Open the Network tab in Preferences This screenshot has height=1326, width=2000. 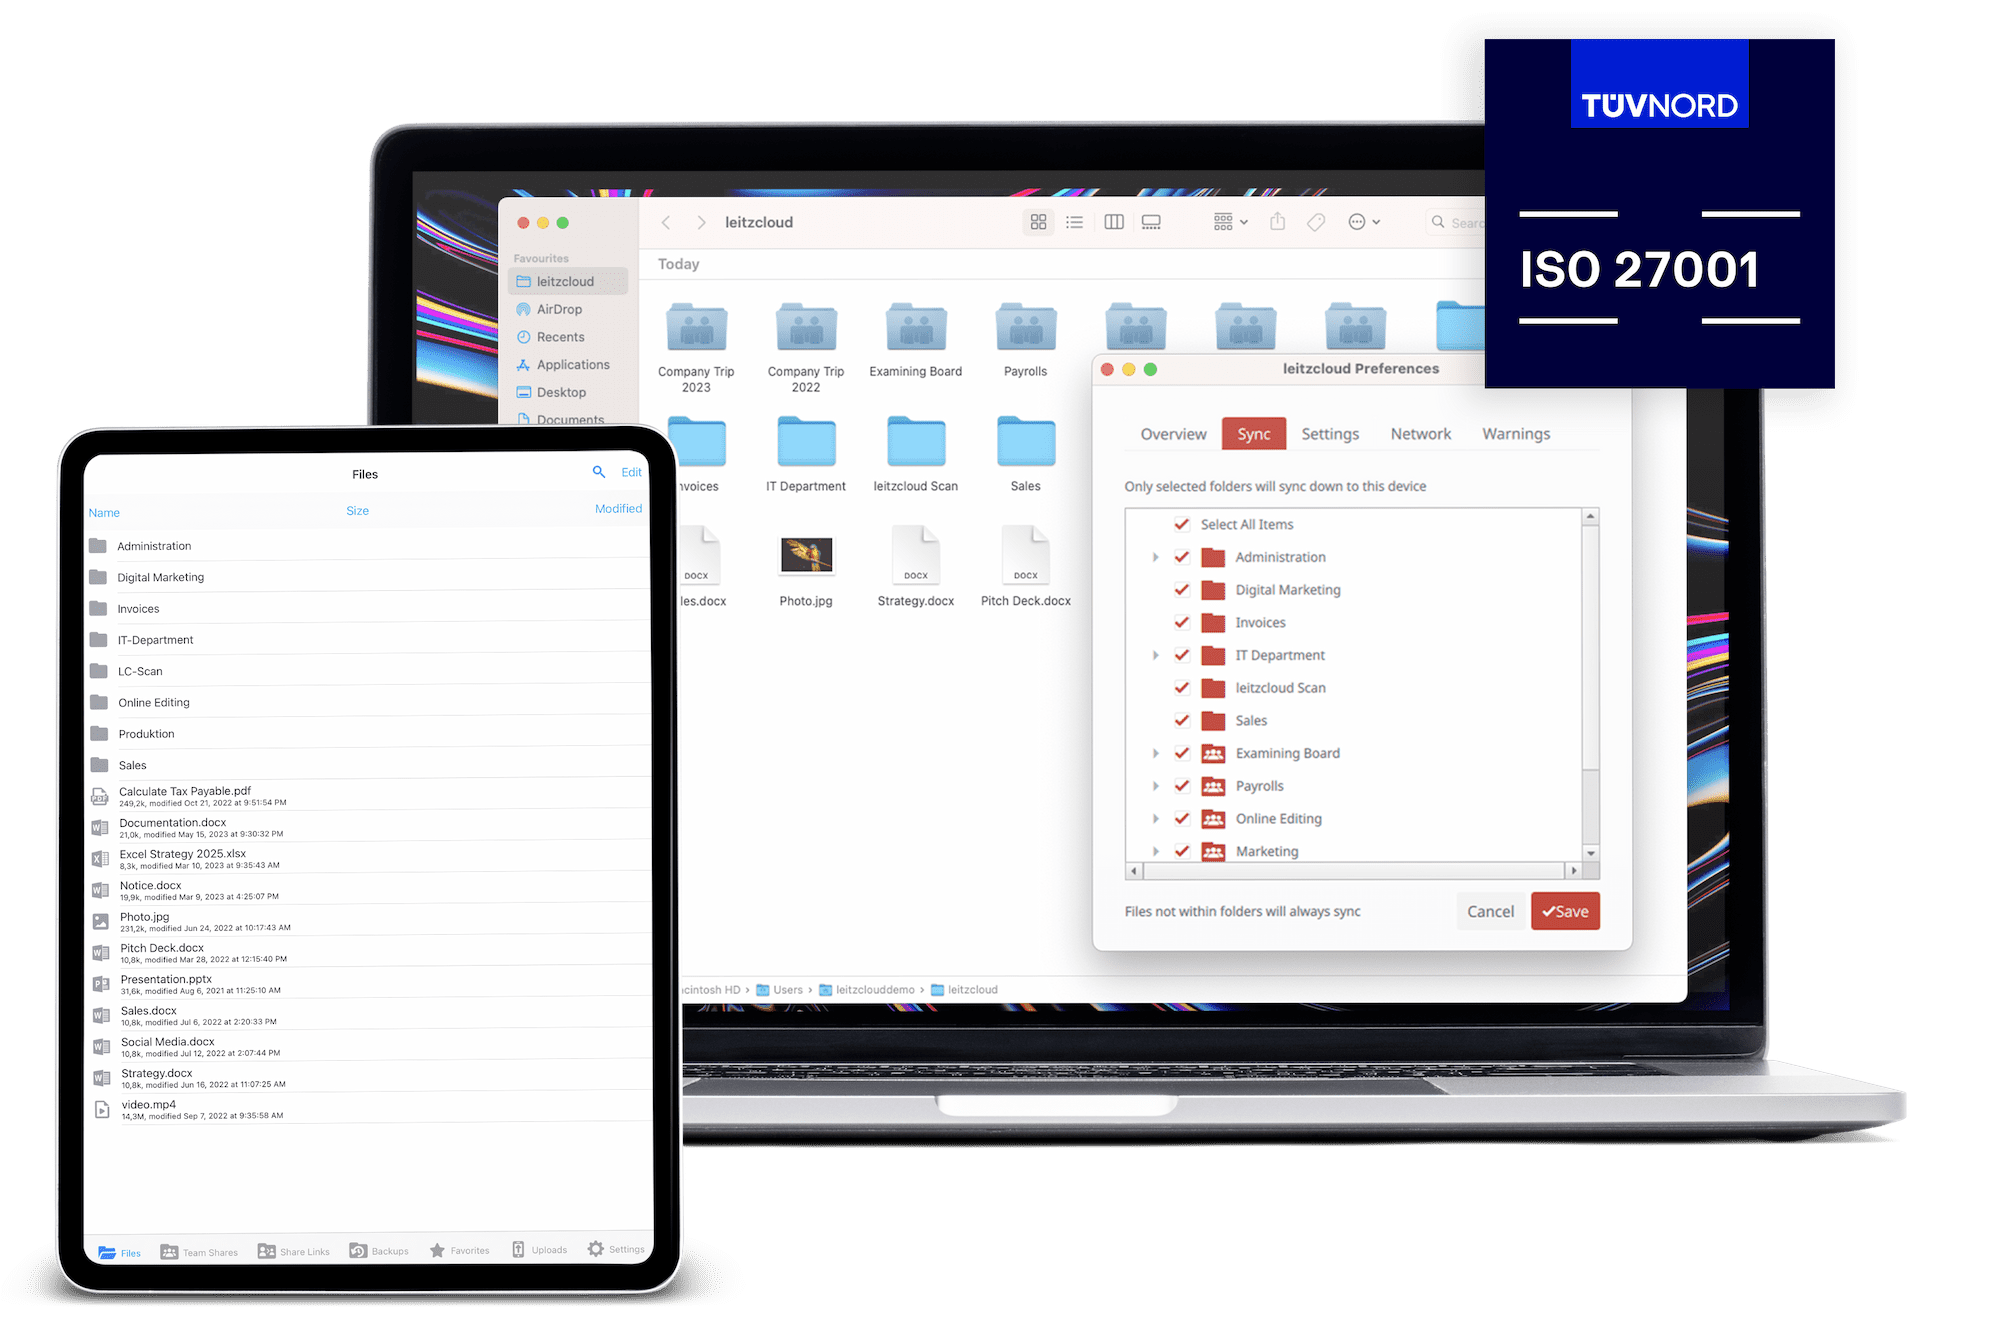point(1420,434)
